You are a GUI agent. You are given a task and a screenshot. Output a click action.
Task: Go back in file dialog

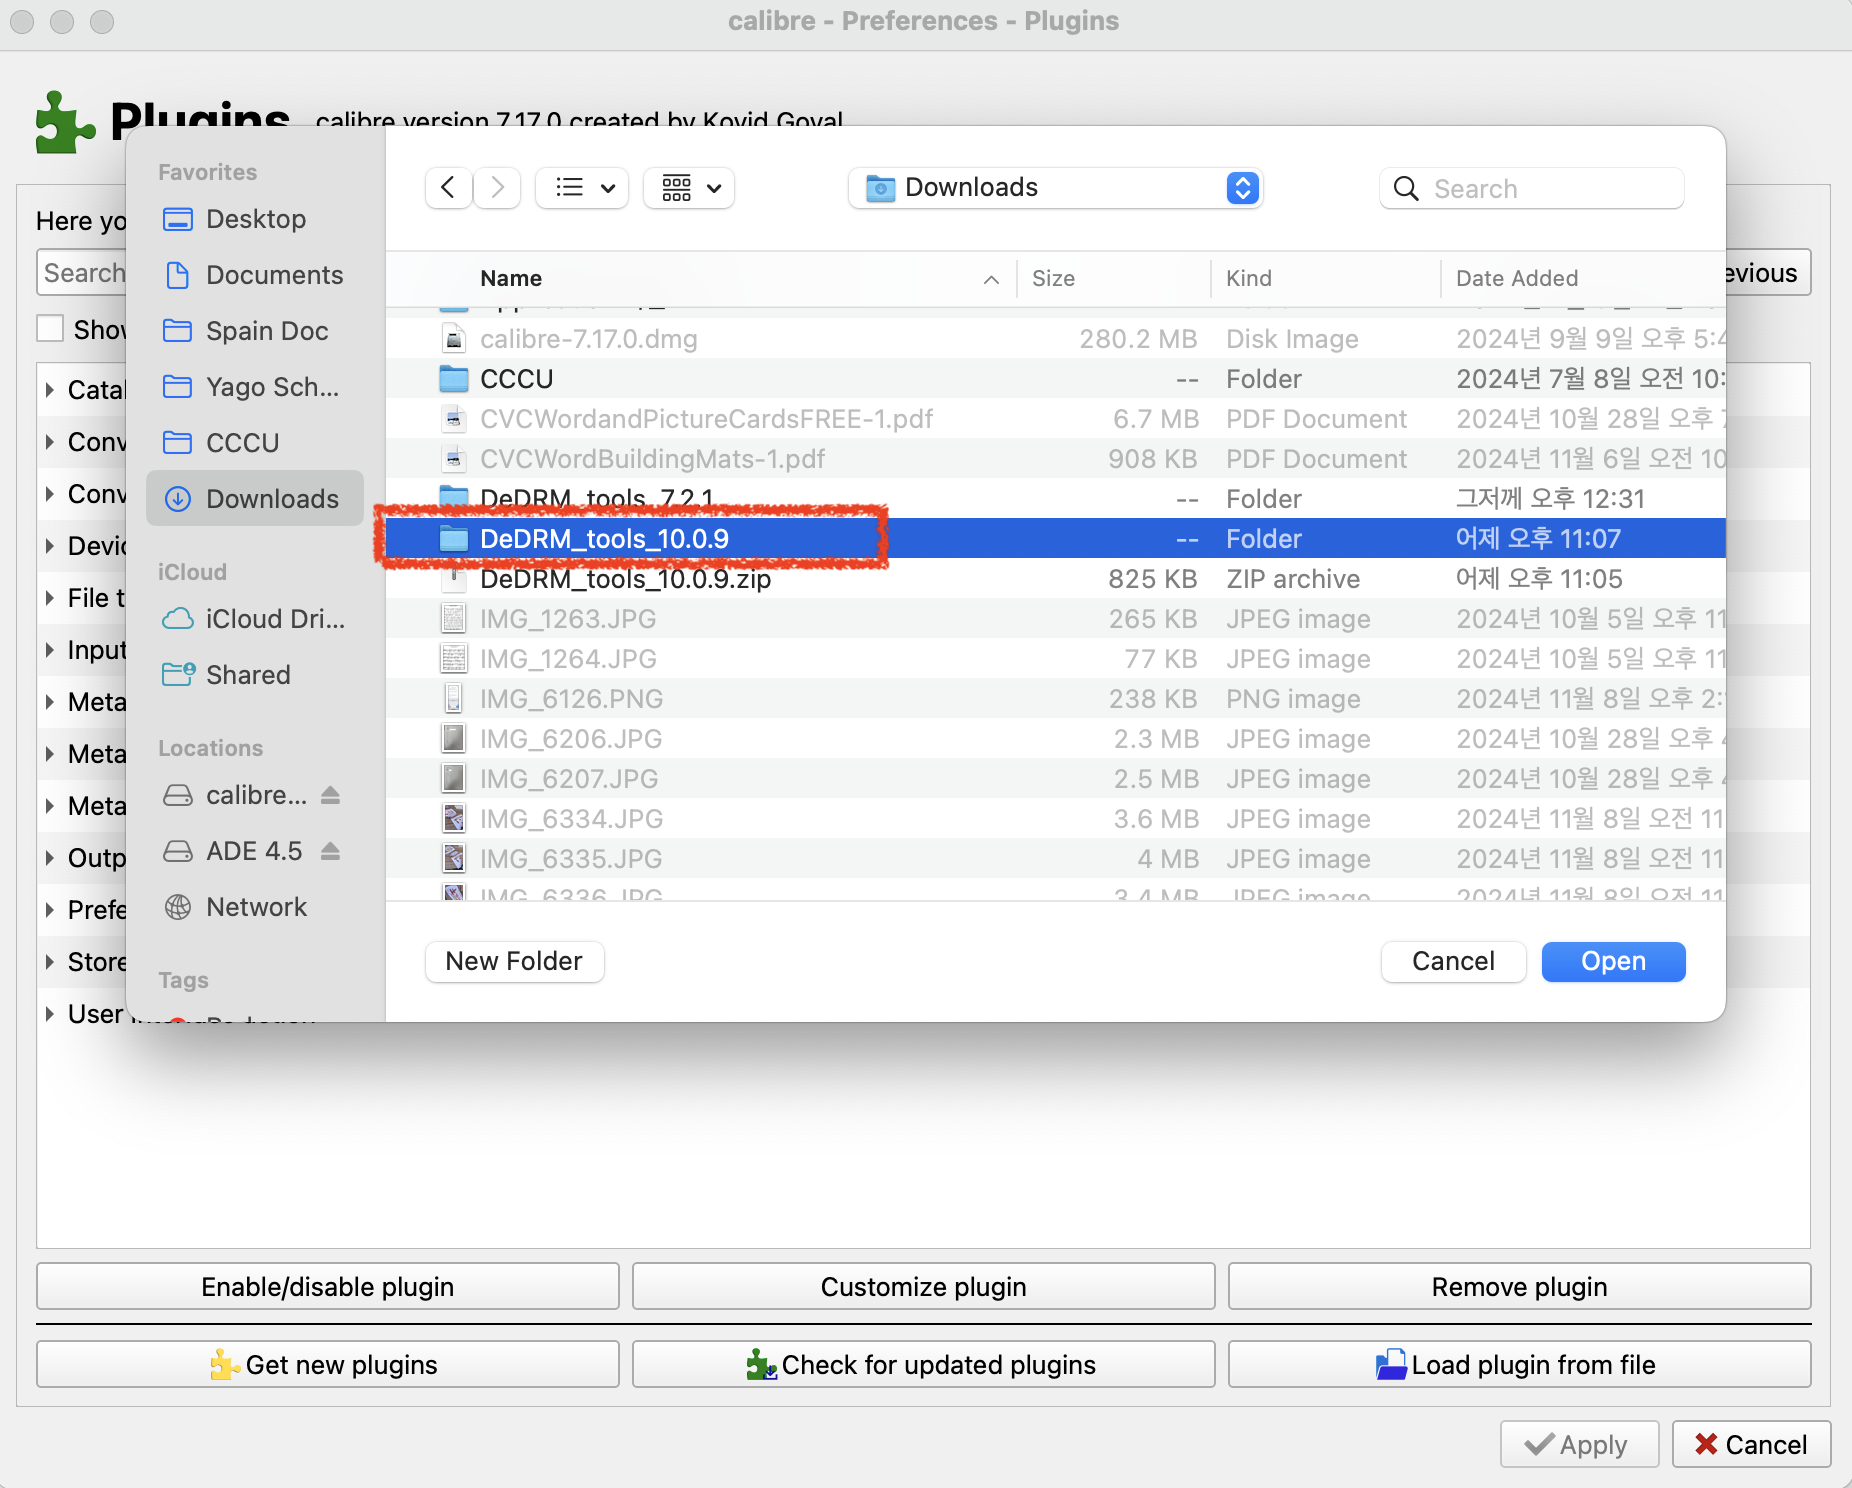448,188
